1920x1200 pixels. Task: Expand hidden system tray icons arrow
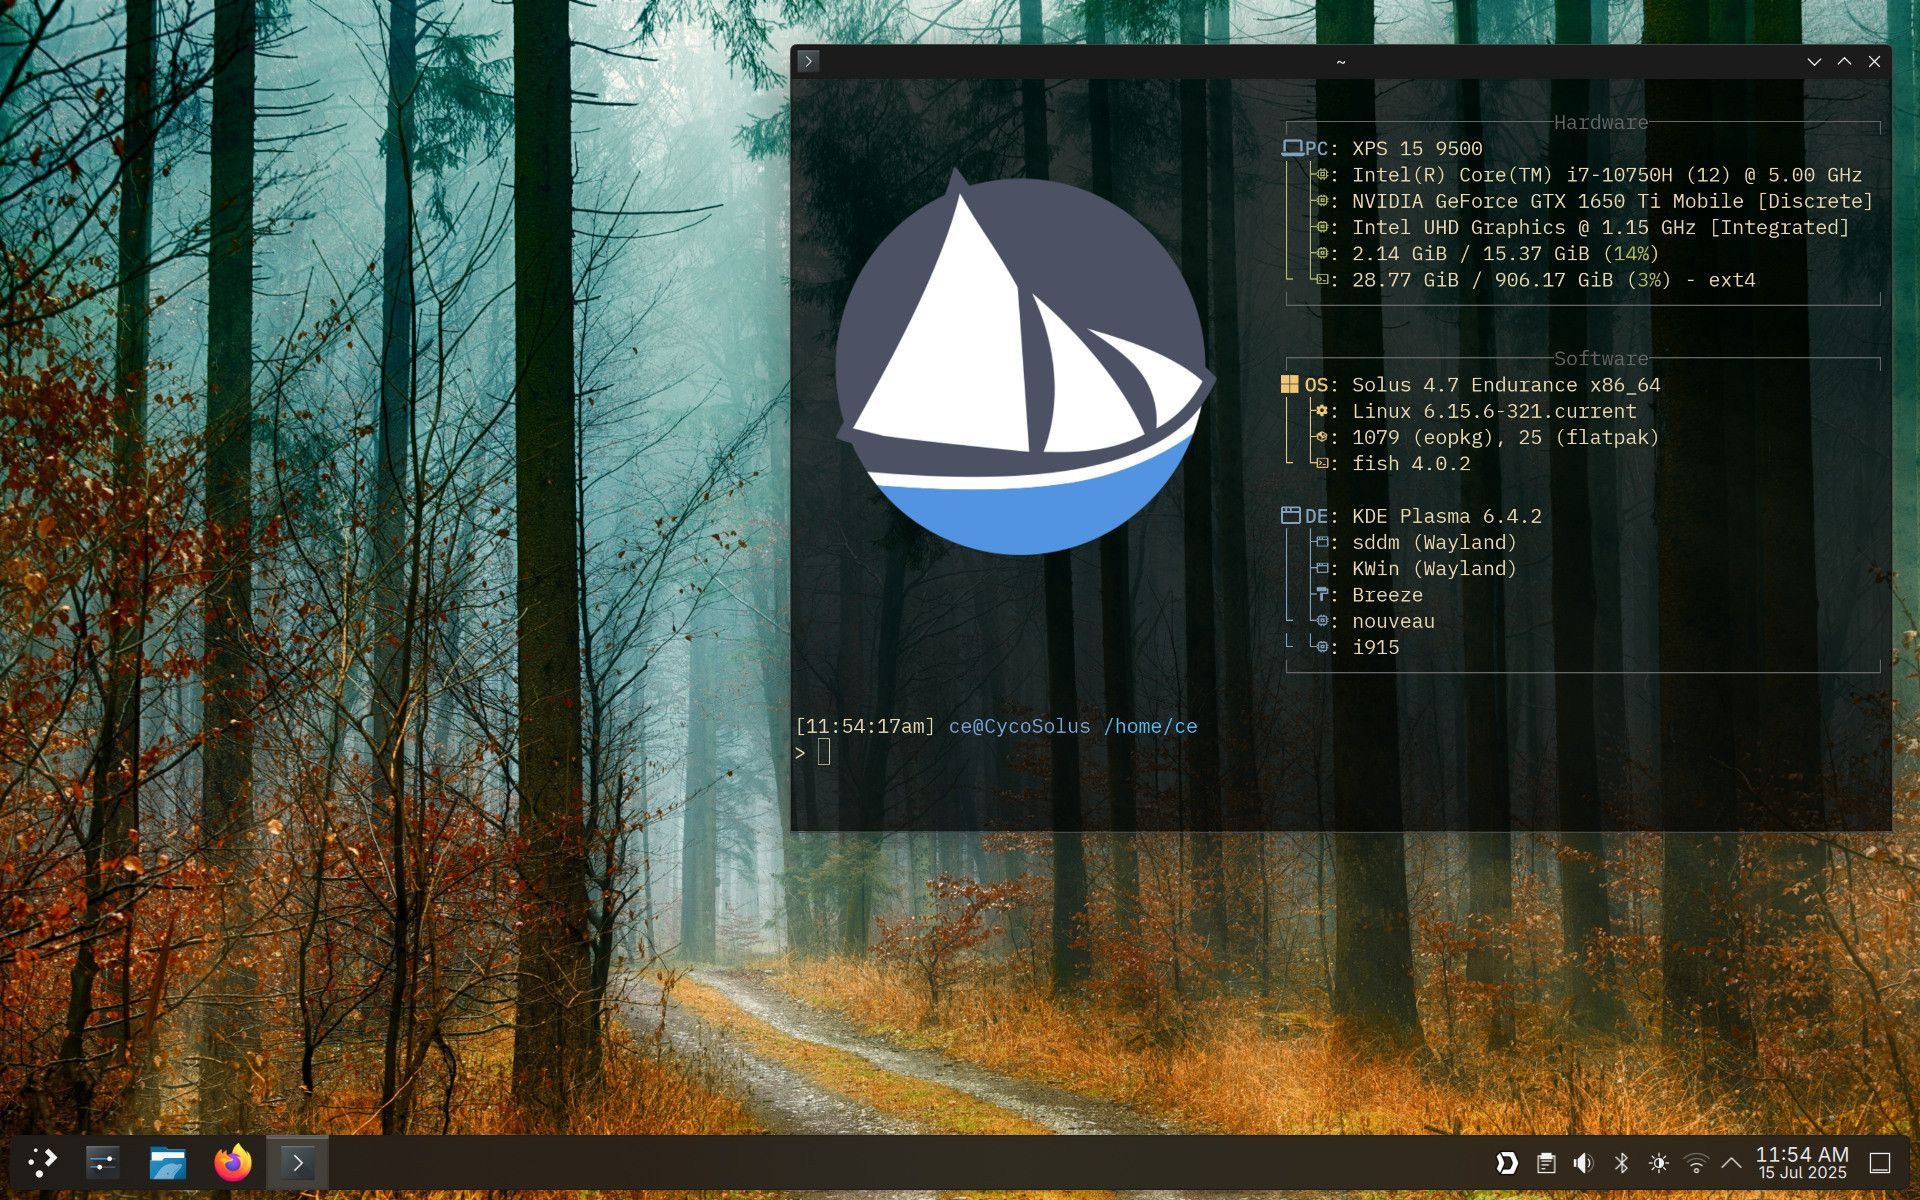[1731, 1163]
